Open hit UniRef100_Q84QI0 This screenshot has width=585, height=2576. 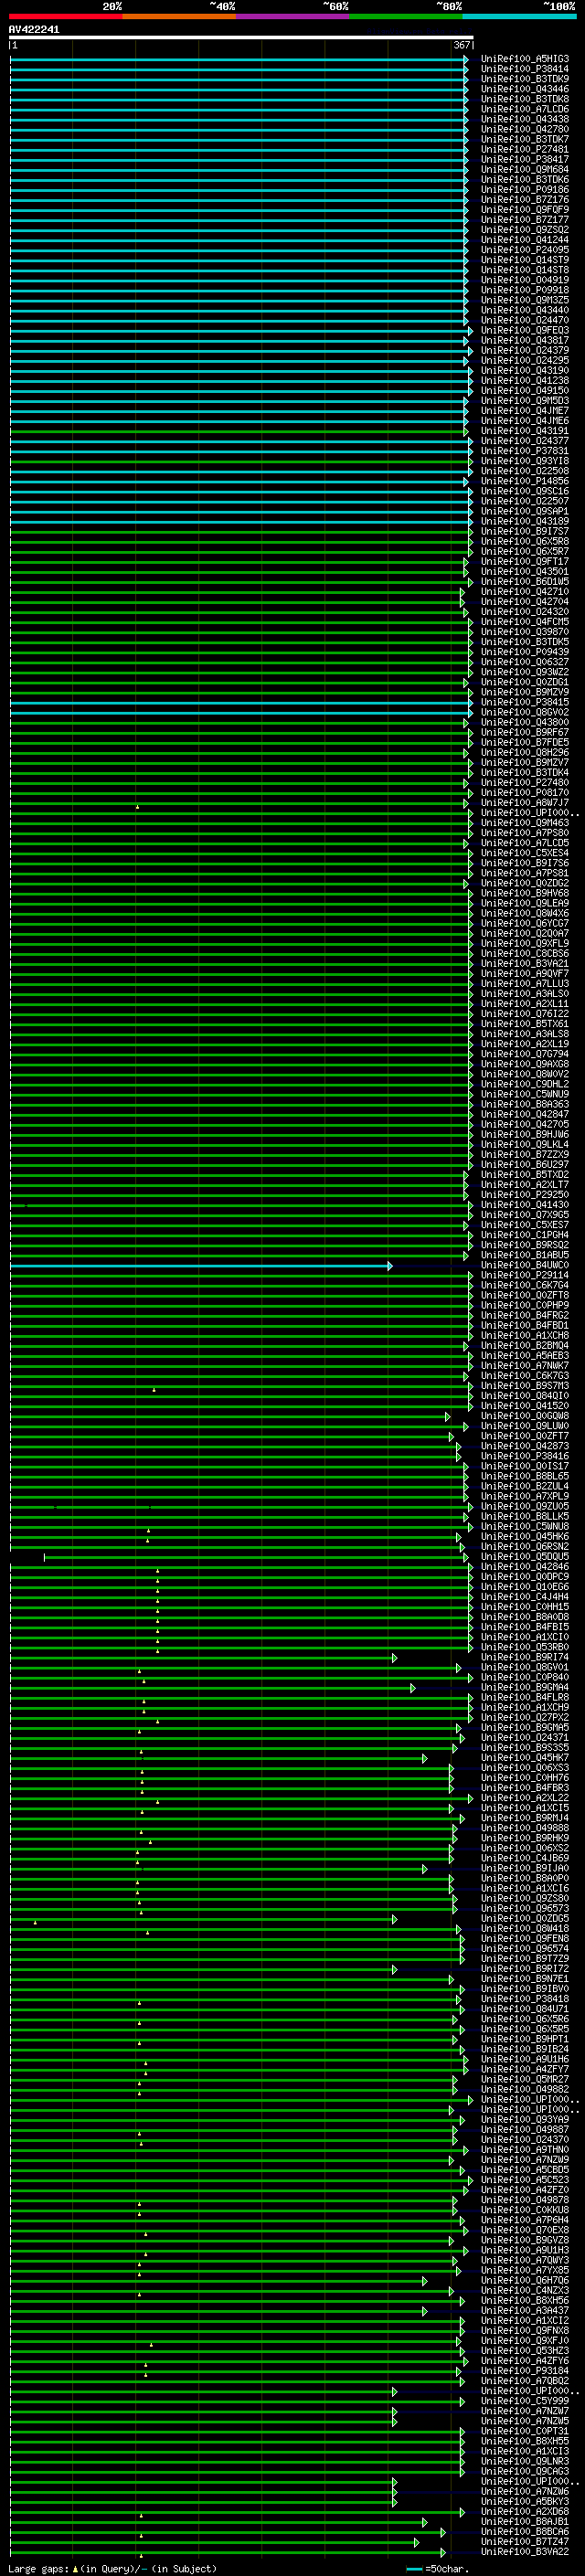pyautogui.click(x=525, y=1396)
